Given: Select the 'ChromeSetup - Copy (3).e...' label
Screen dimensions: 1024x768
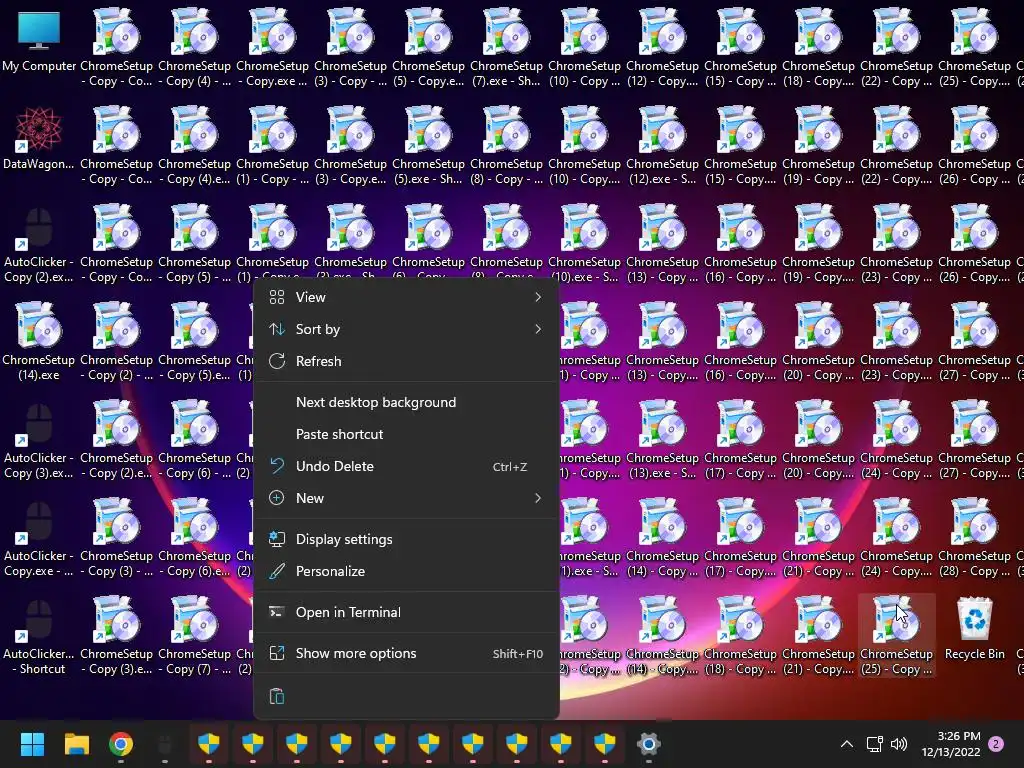Looking at the screenshot, I should click(x=116, y=662).
